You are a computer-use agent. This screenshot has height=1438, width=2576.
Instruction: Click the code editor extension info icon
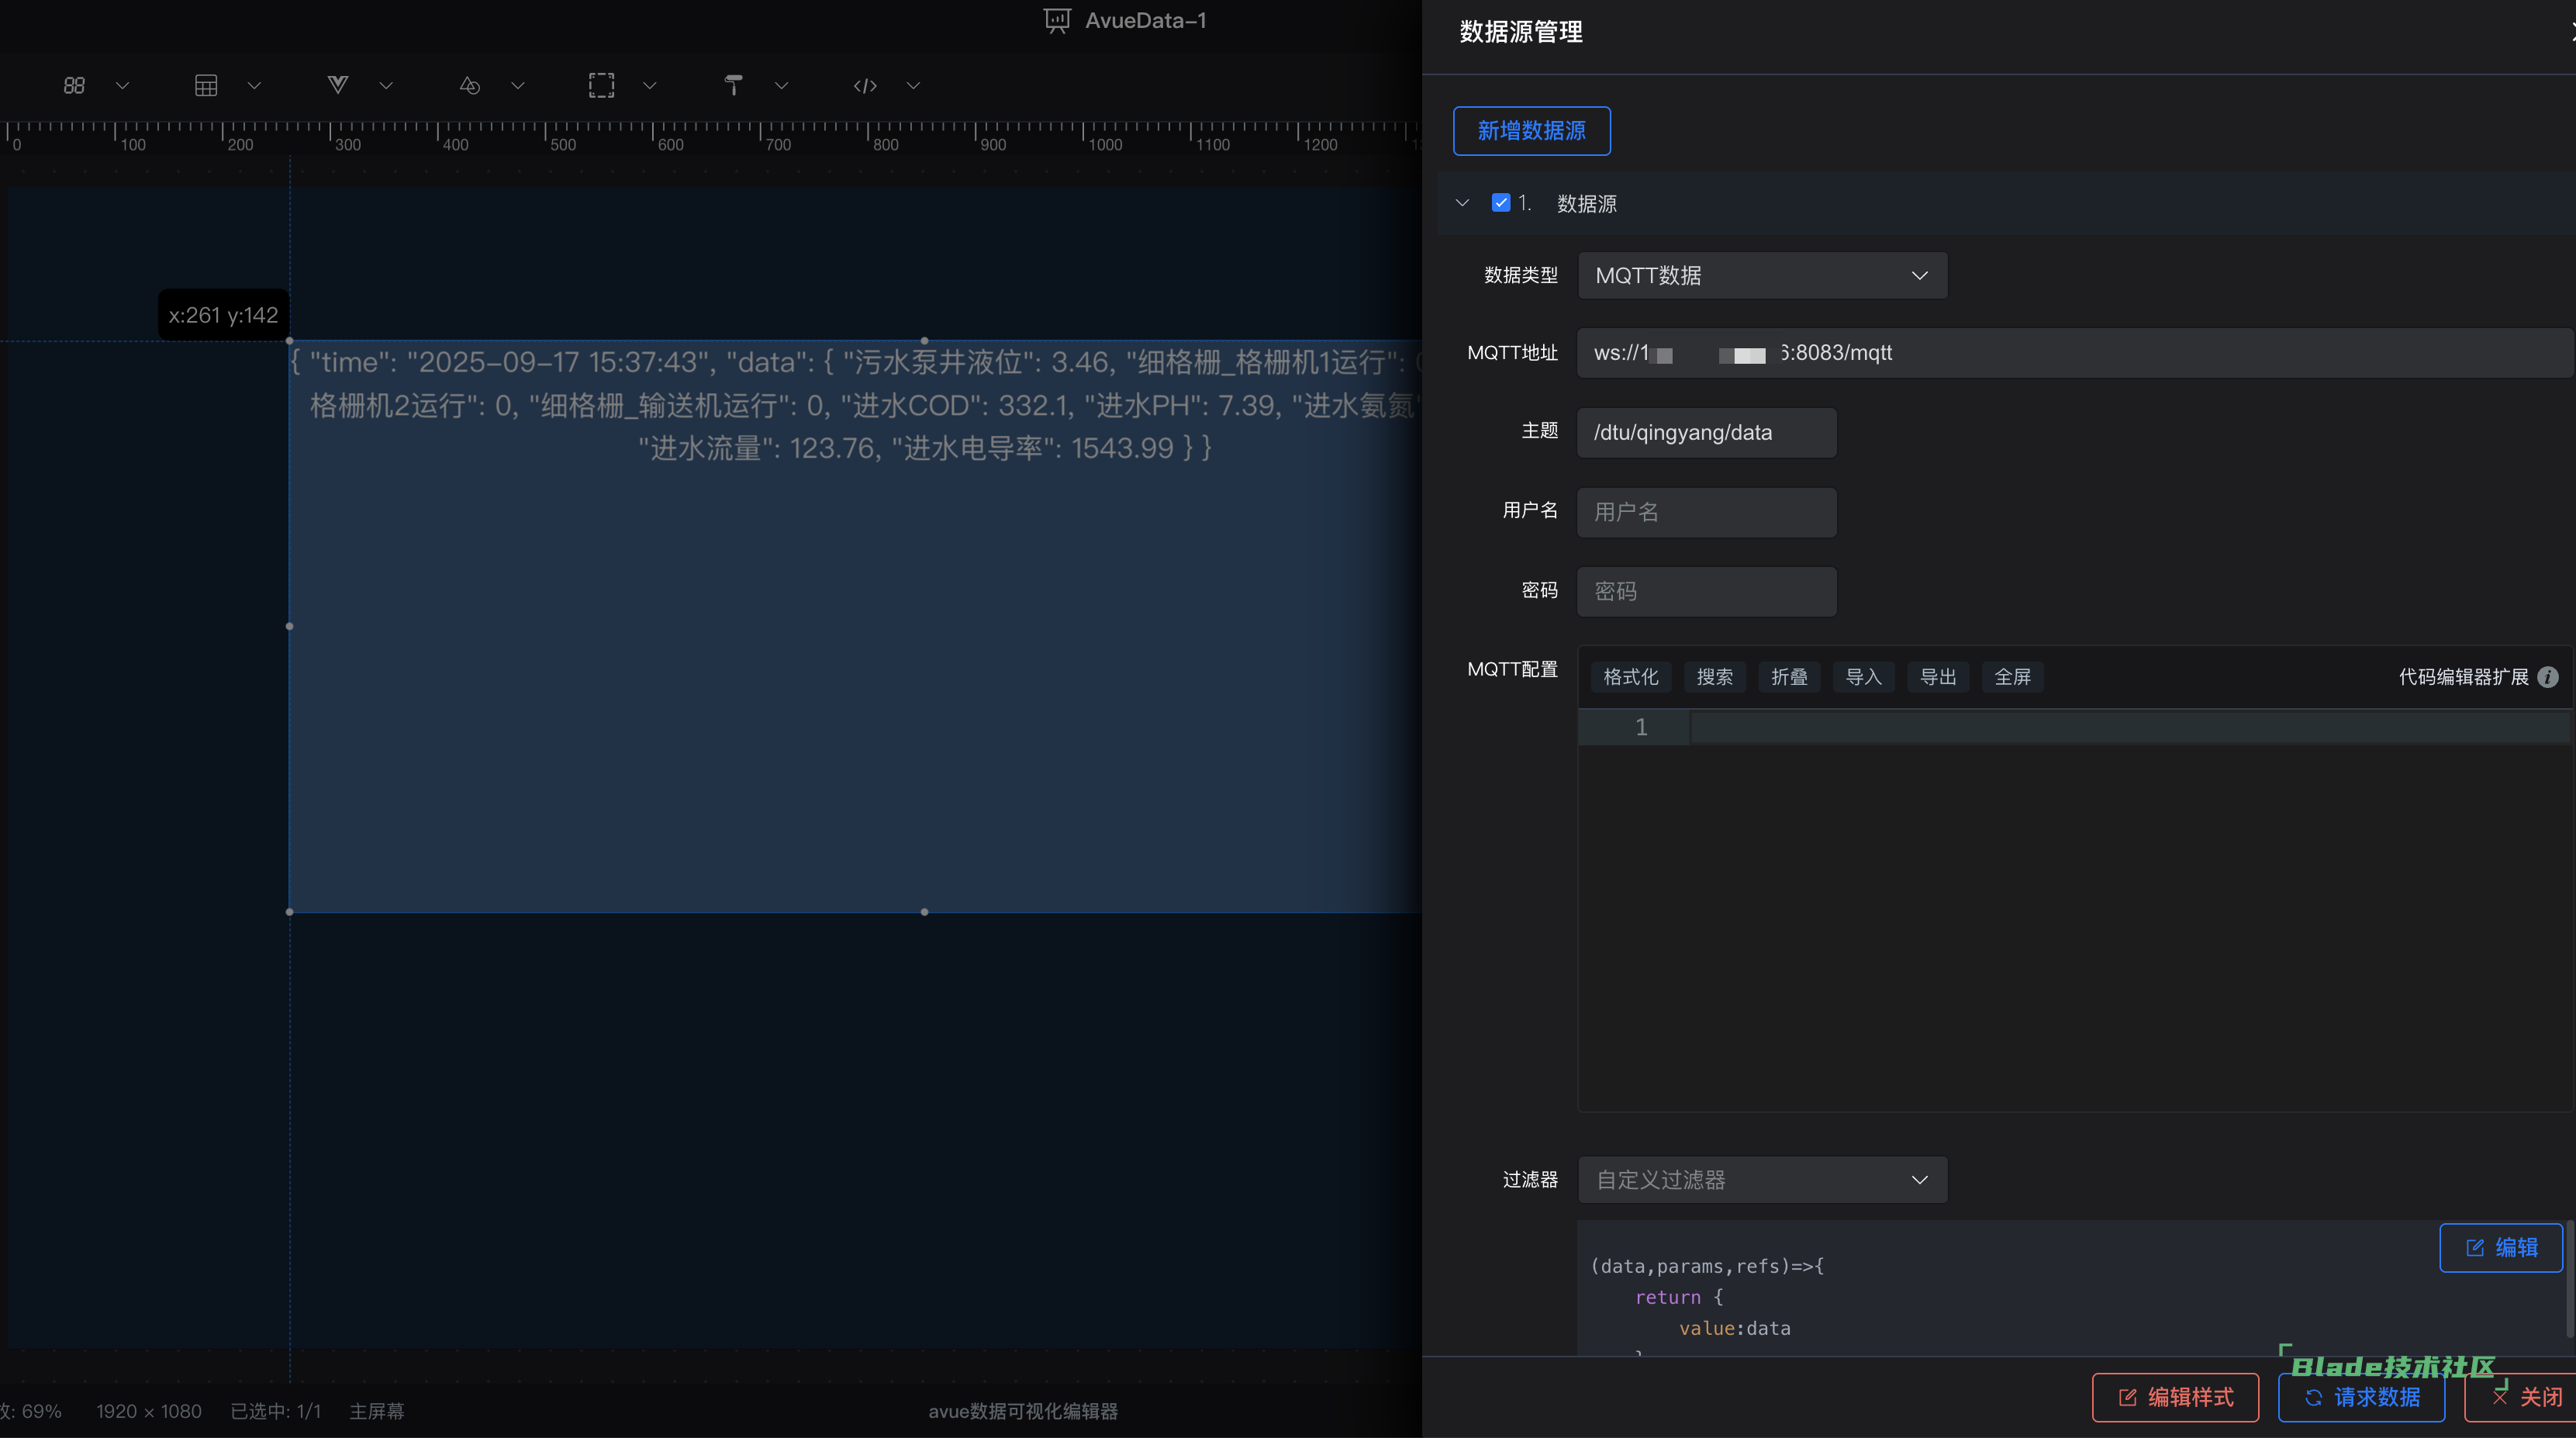[x=2548, y=677]
